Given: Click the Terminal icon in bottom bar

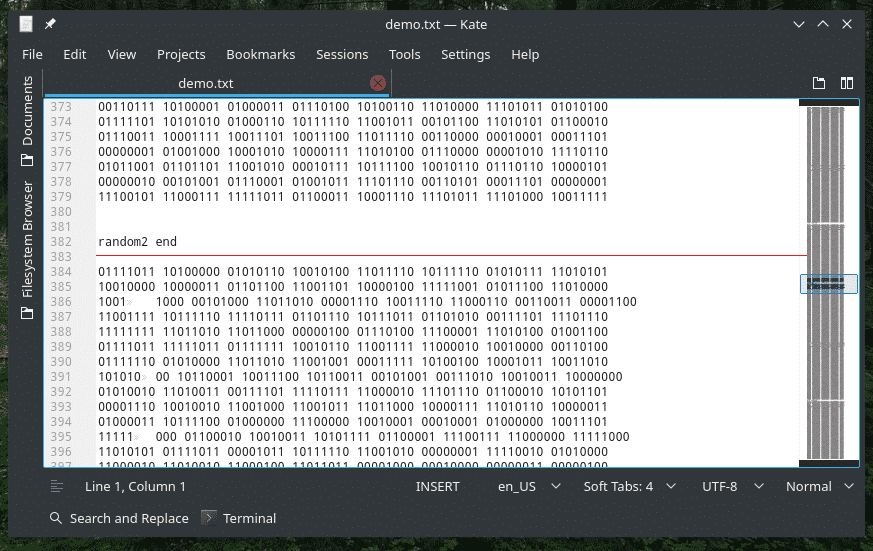Looking at the screenshot, I should coord(209,518).
